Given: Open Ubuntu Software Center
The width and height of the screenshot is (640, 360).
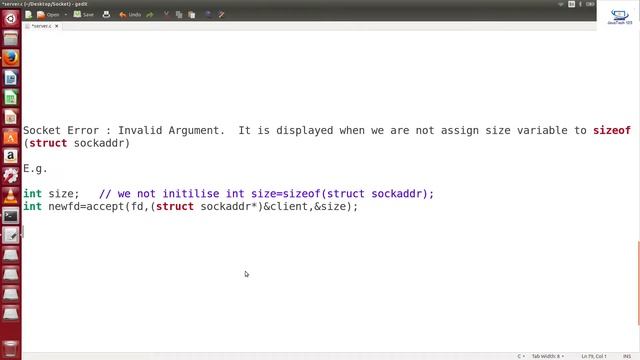Looking at the screenshot, I should point(11,136).
